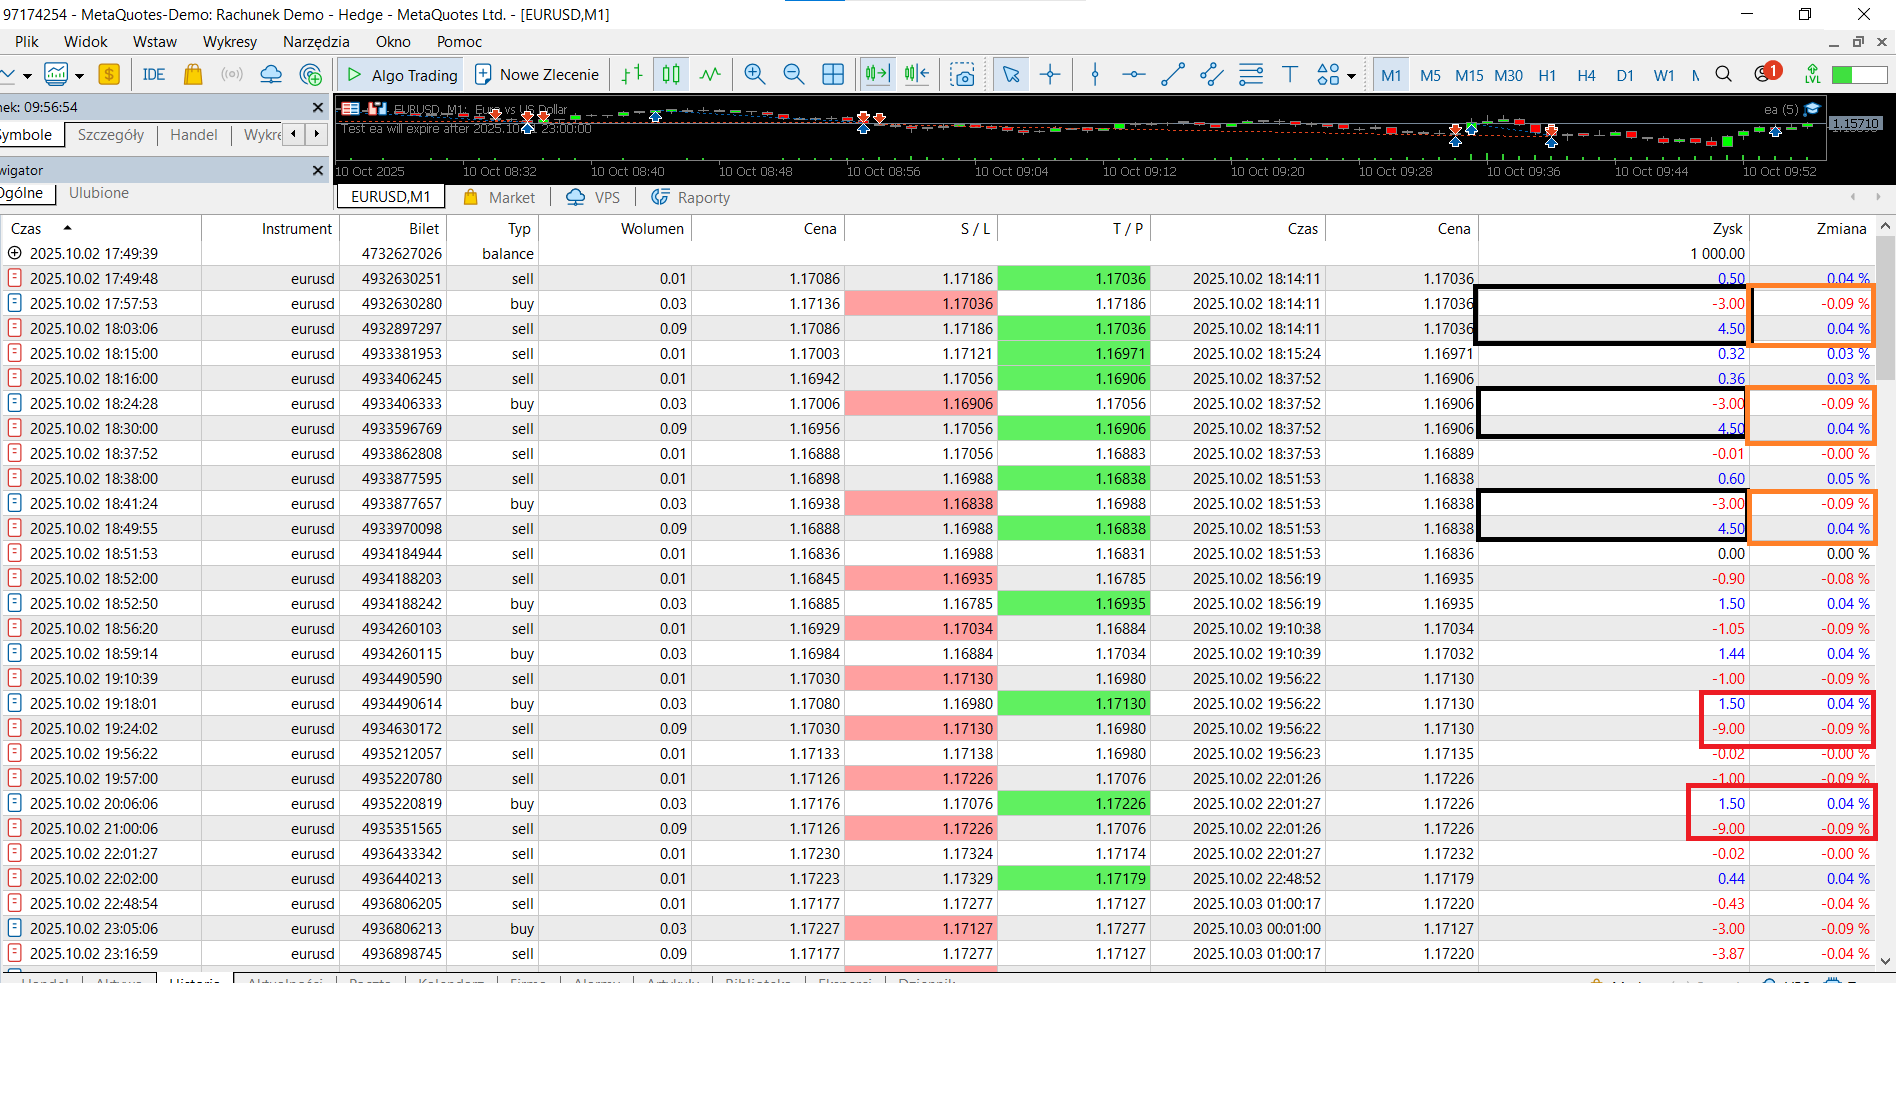This screenshot has height=1100, width=1896.
Task: Select the trendline drawing tool
Action: [x=1173, y=75]
